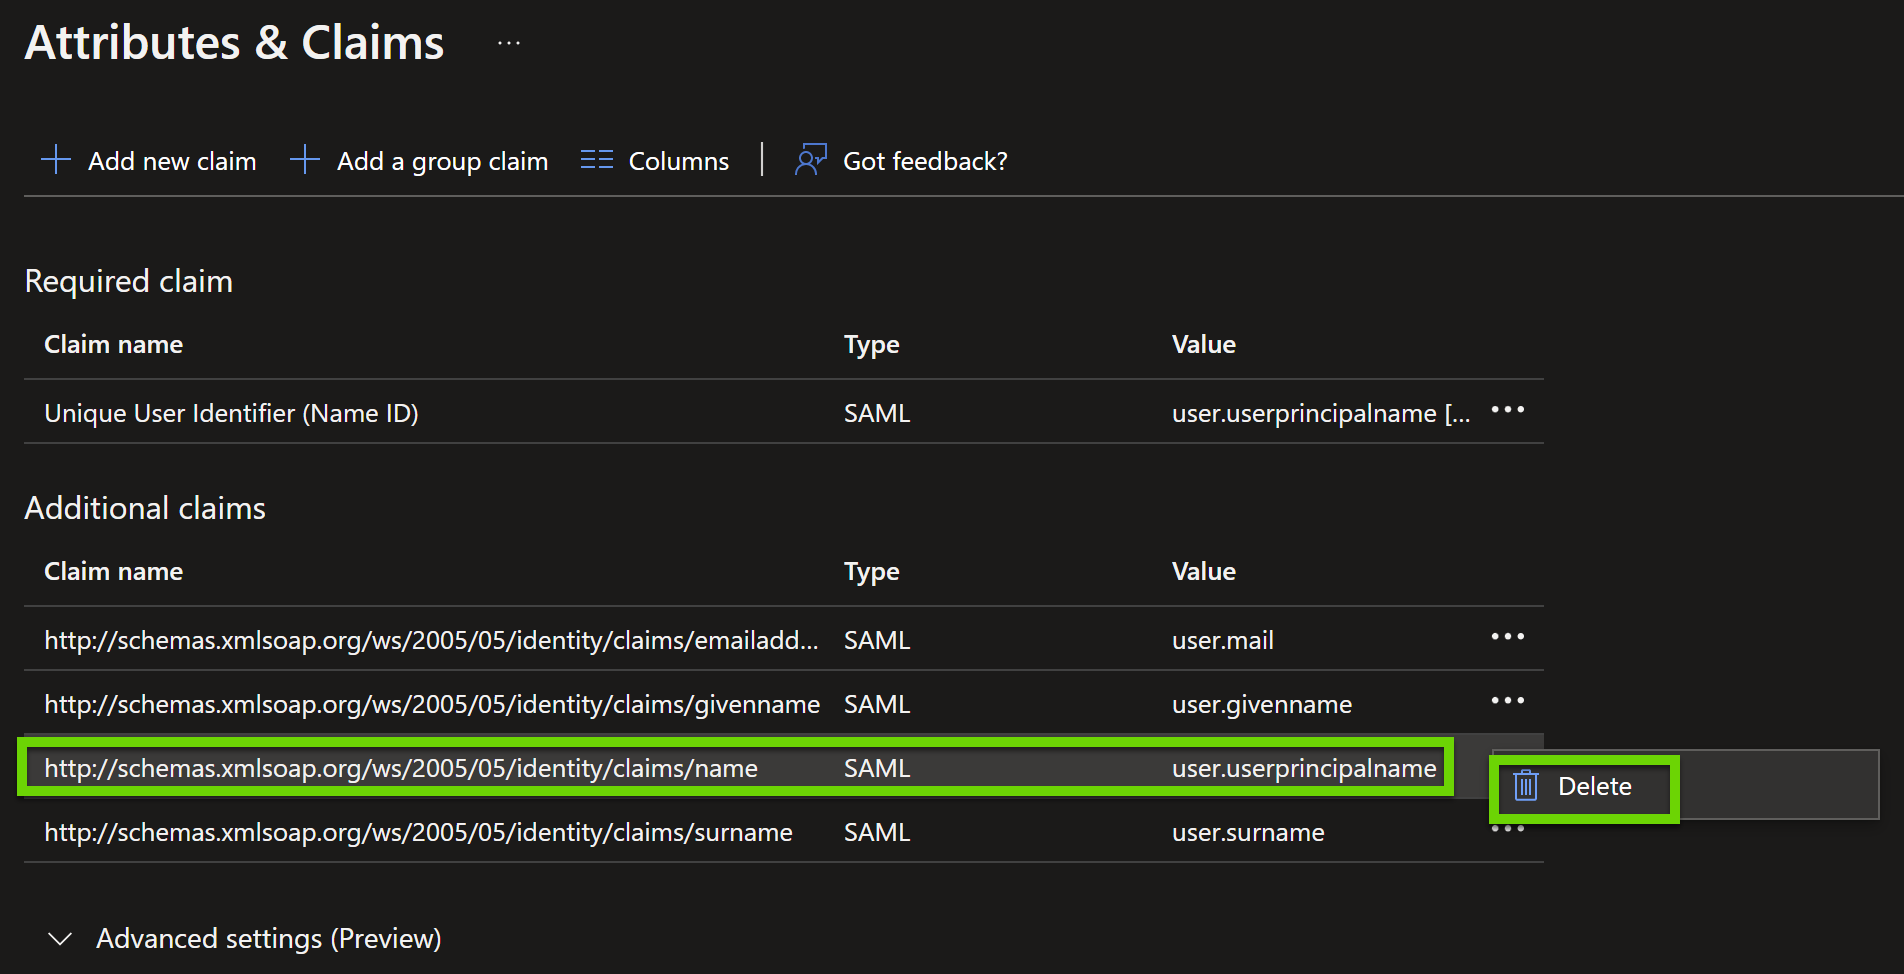Open ellipsis menu for the givenname claim
Screen dimensions: 1904x974
(x=1507, y=701)
